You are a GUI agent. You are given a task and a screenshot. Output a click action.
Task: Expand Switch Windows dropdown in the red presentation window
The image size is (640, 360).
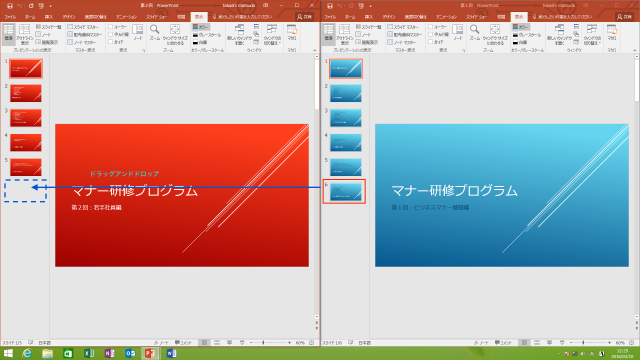coord(272,34)
